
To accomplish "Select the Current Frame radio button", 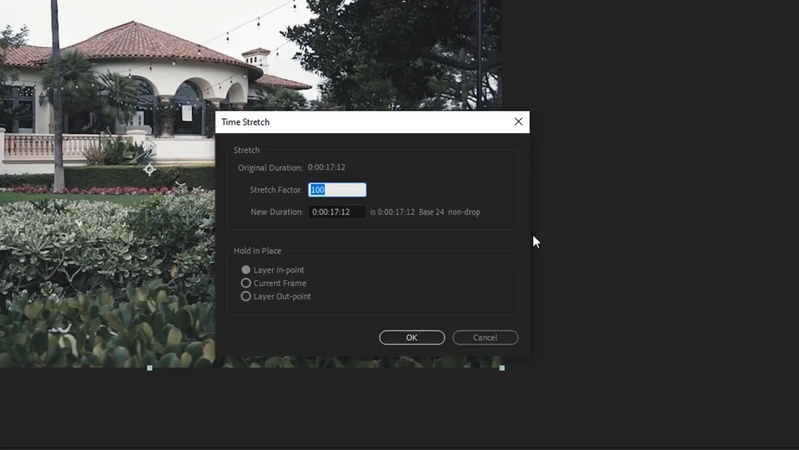I will [x=246, y=283].
